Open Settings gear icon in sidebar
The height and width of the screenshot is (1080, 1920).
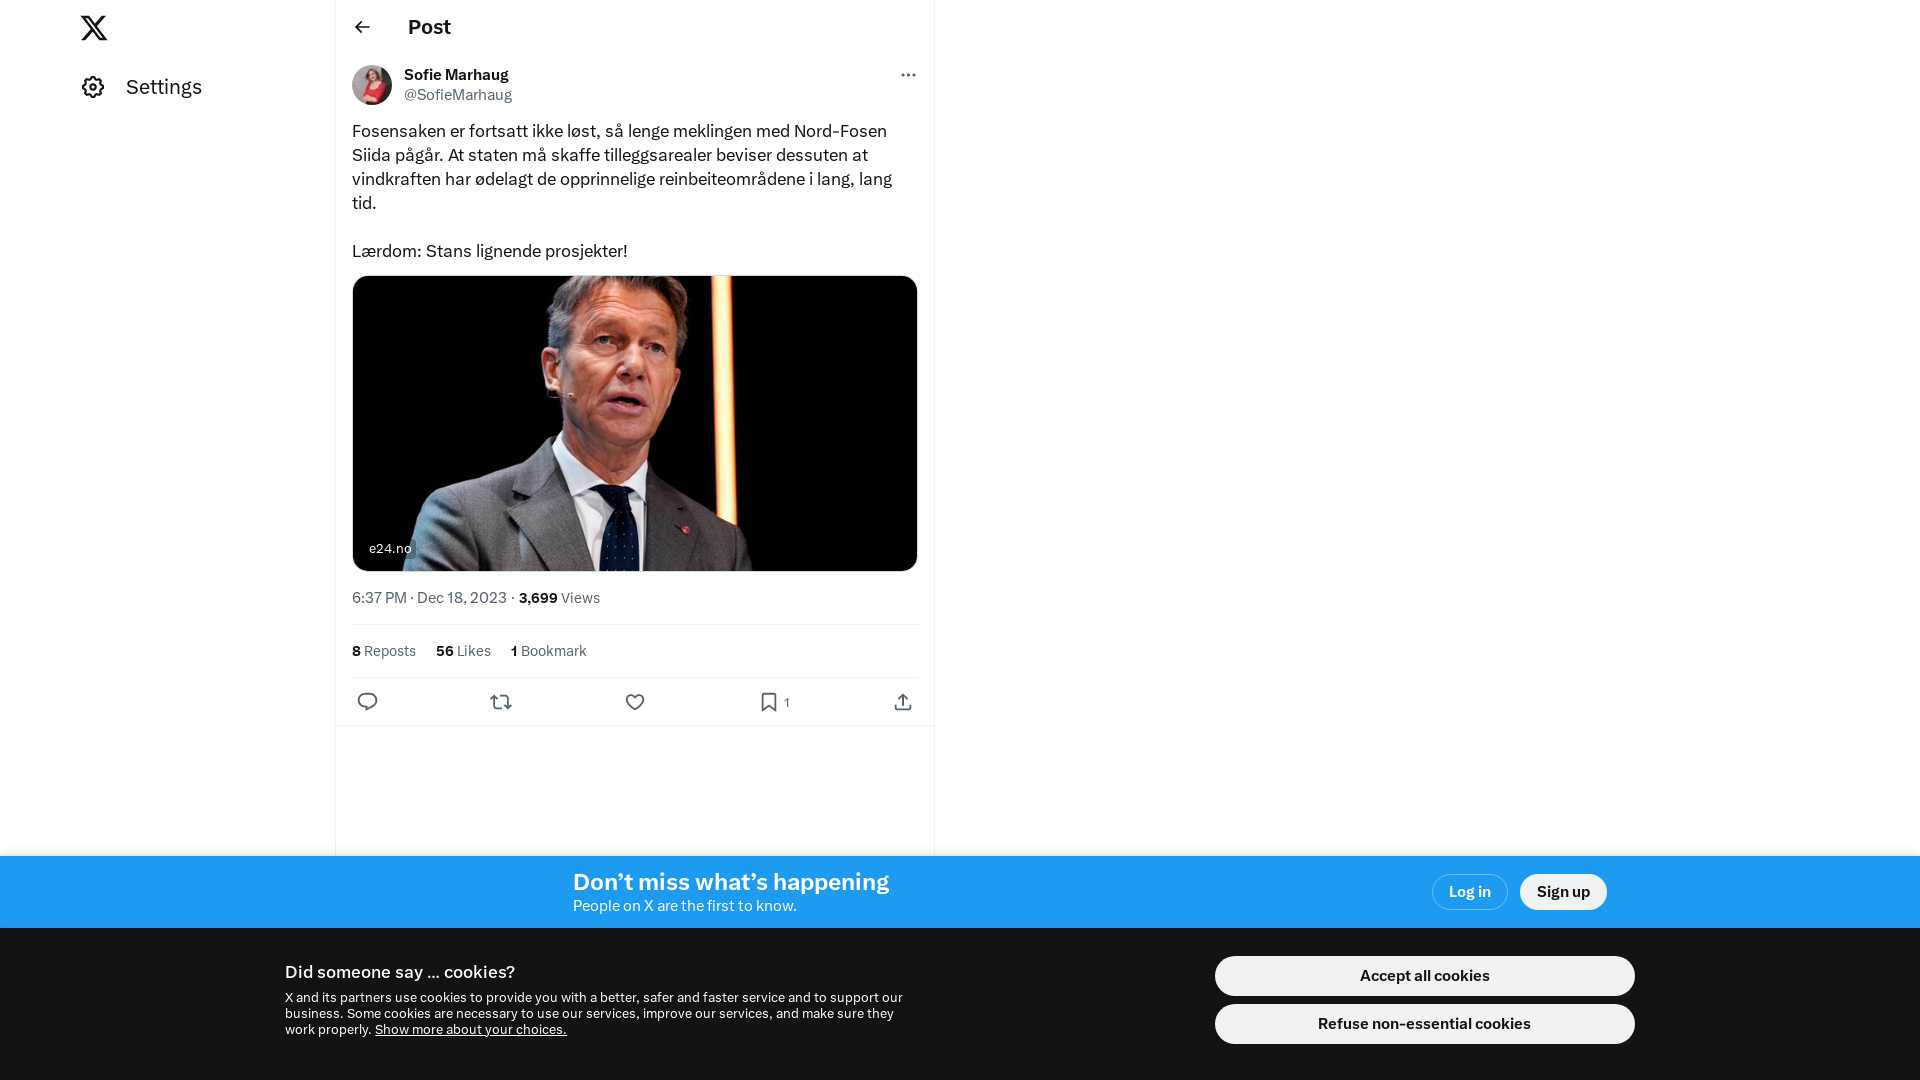[x=93, y=87]
